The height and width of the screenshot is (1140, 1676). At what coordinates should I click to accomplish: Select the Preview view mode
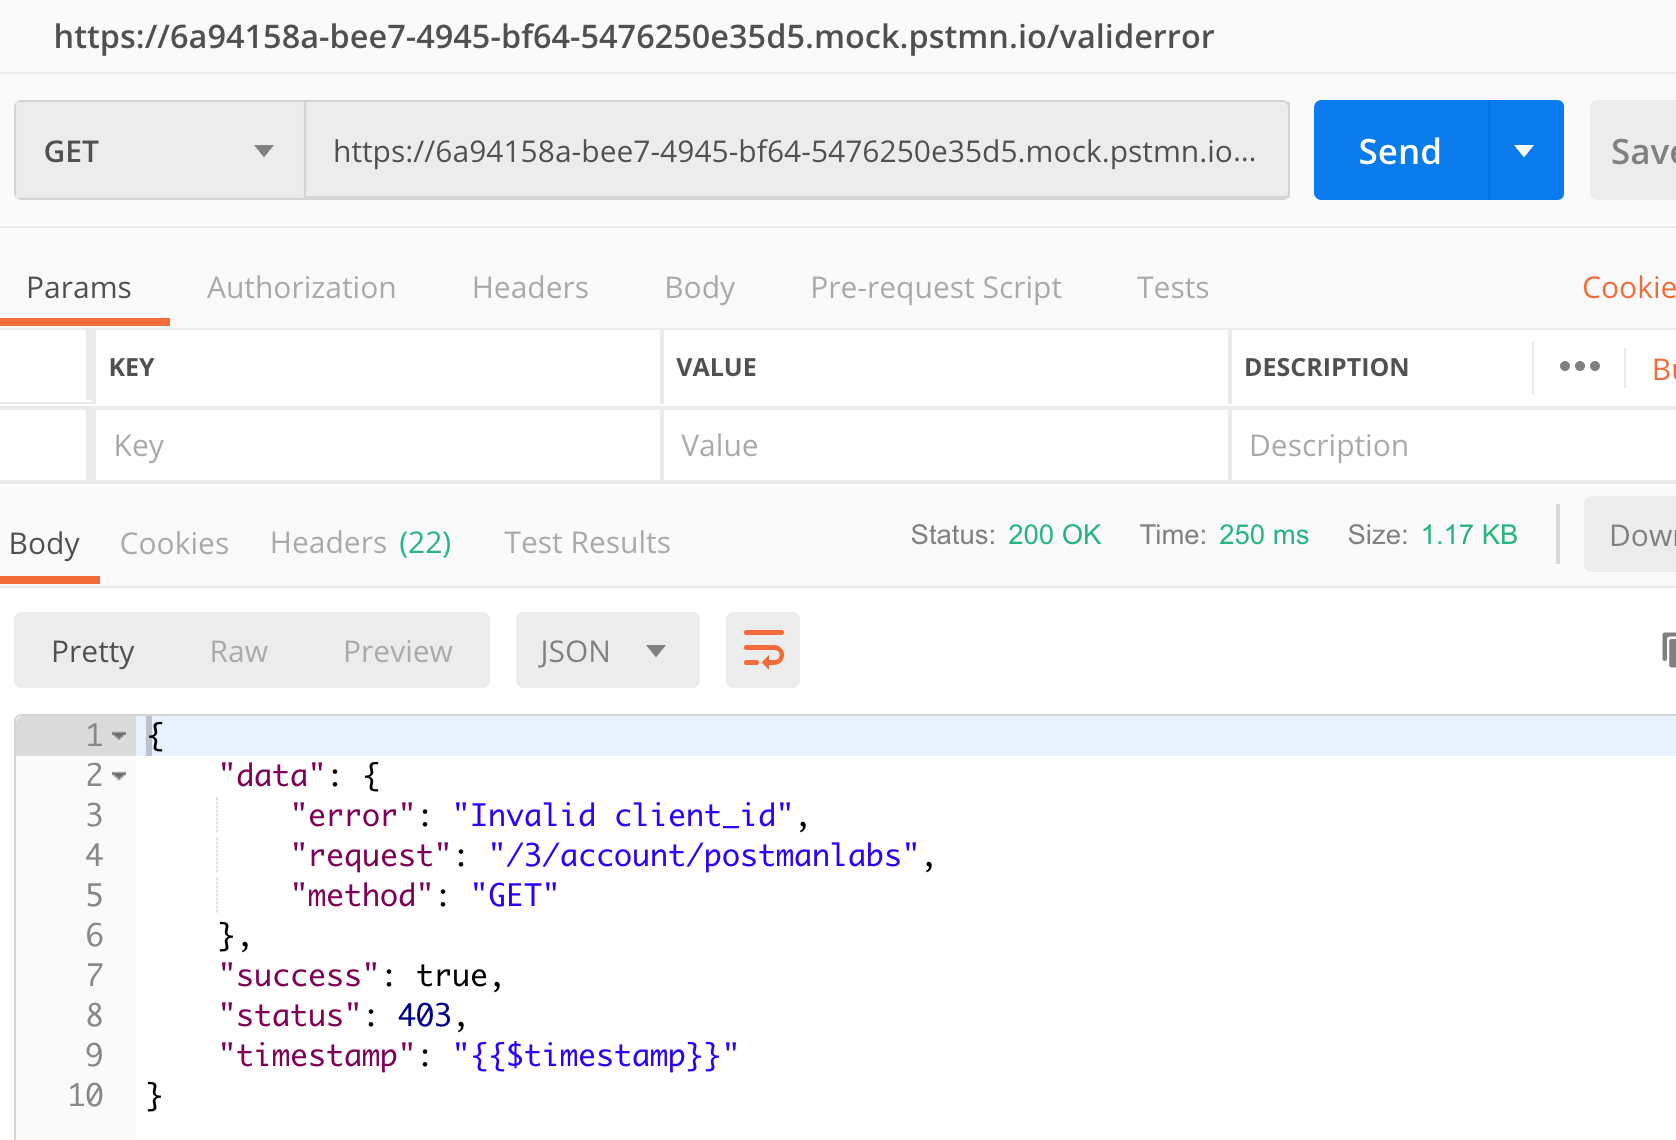coord(397,651)
